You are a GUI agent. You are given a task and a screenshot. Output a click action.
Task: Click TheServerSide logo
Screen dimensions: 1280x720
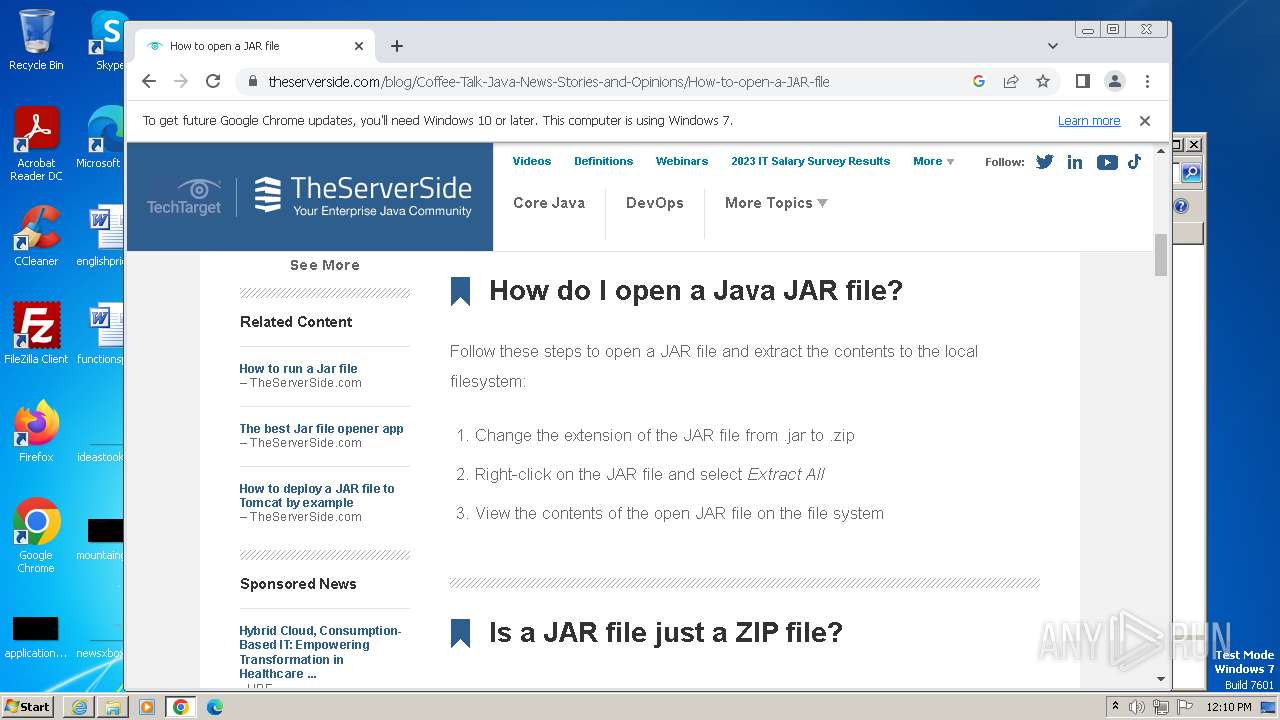(362, 196)
